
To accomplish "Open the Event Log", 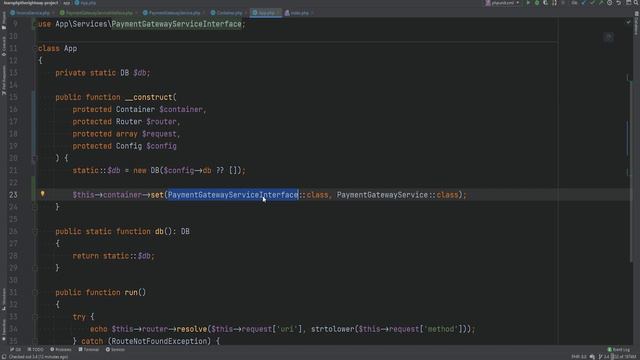I will point(619,350).
